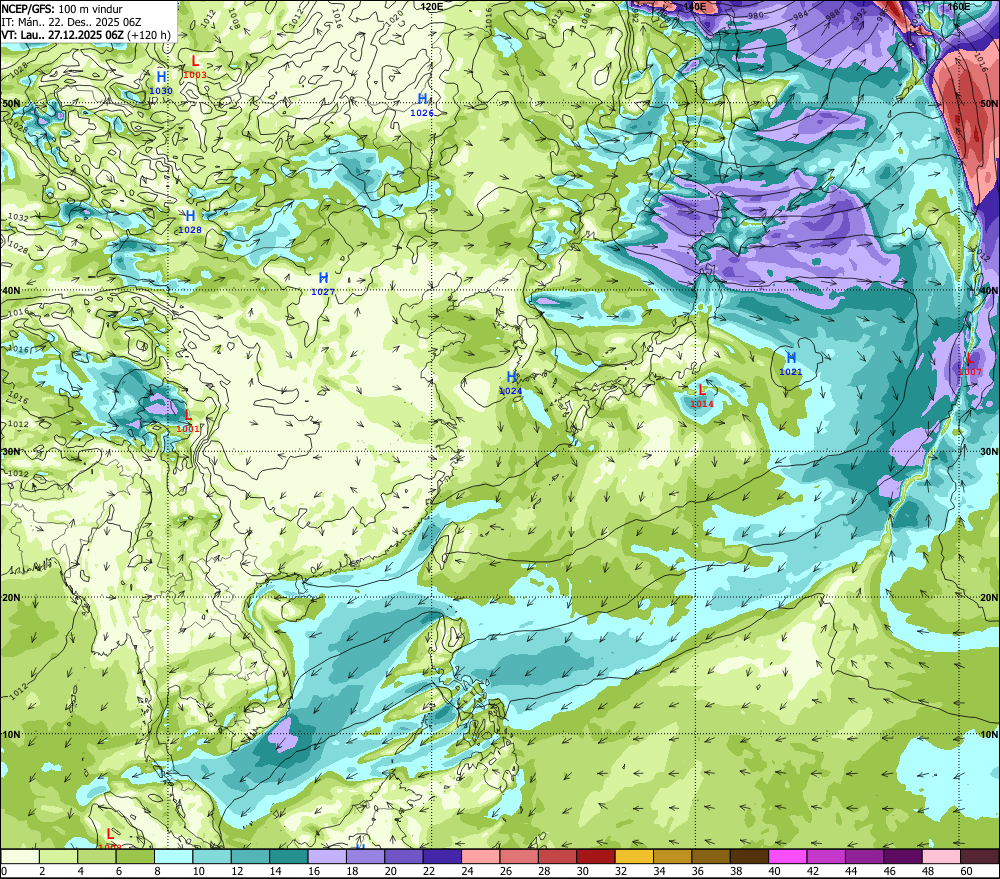Pick the salmon 26–28 legend swatch
Screen dimensions: 1000x879
coord(518,857)
